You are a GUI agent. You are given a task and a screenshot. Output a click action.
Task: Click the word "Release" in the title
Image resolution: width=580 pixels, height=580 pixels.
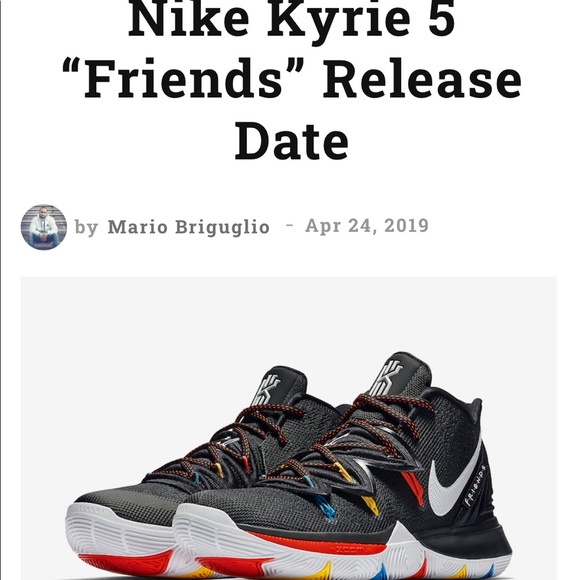point(422,80)
